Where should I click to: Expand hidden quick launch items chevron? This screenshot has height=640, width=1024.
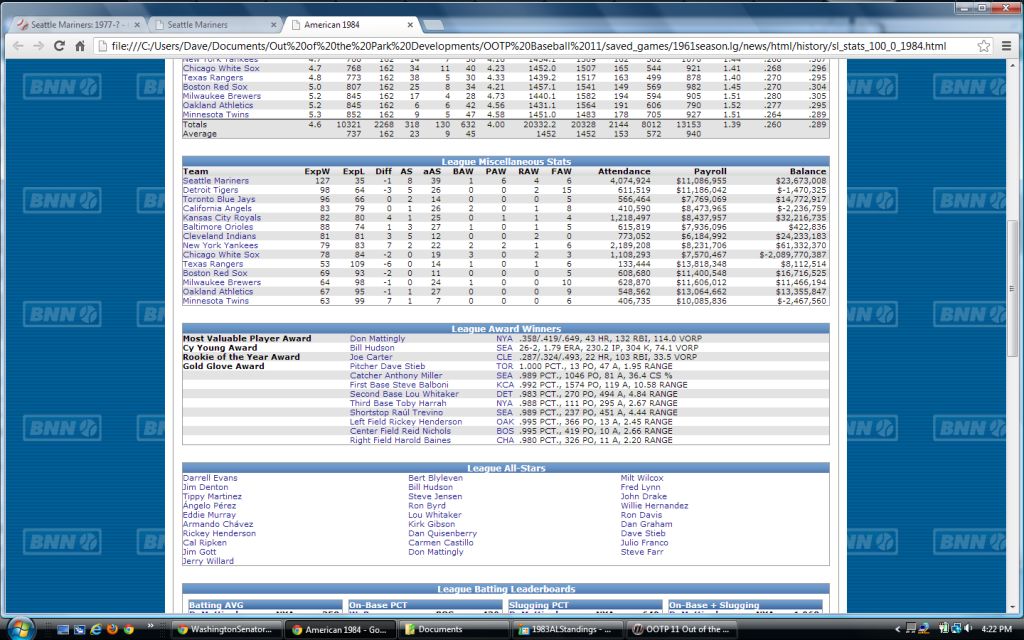click(150, 626)
